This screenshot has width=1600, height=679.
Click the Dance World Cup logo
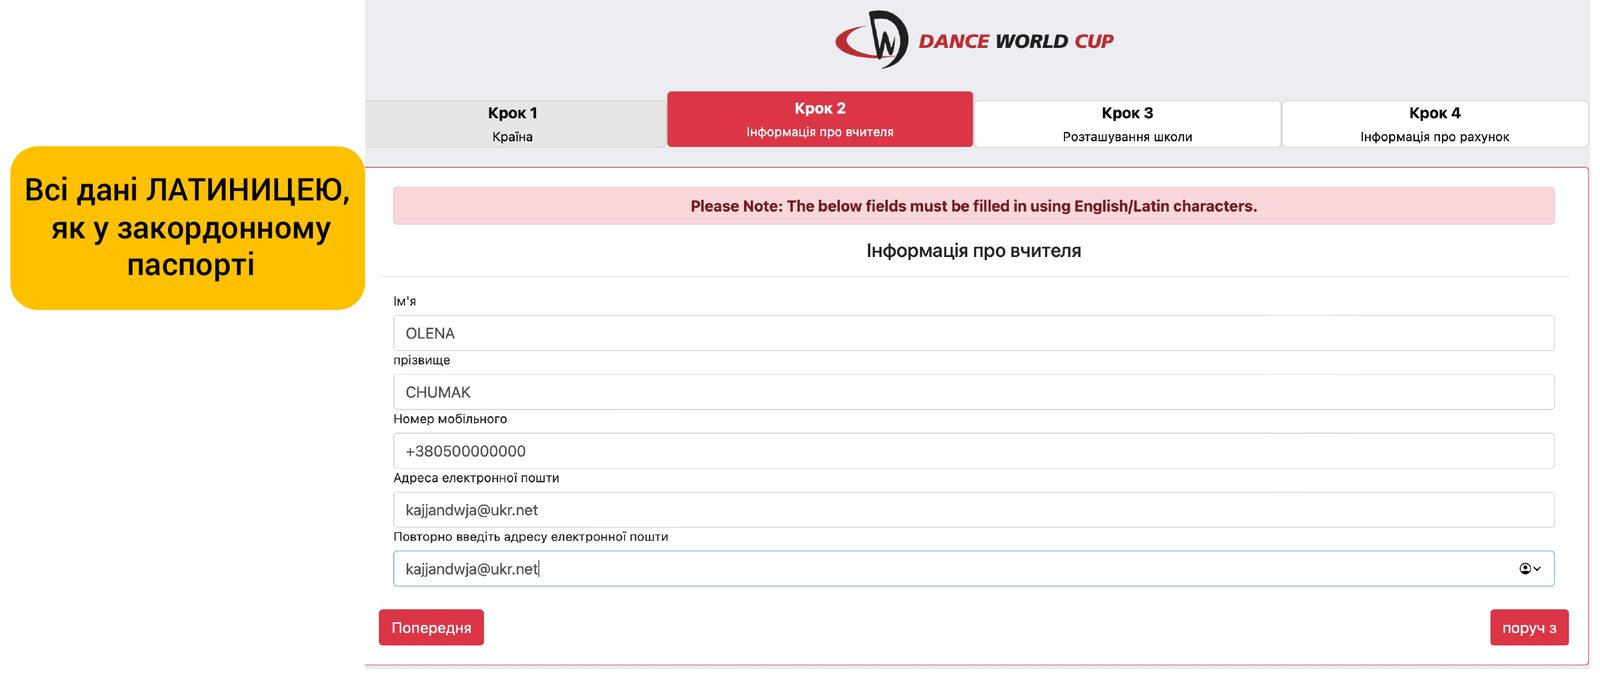[x=974, y=40]
